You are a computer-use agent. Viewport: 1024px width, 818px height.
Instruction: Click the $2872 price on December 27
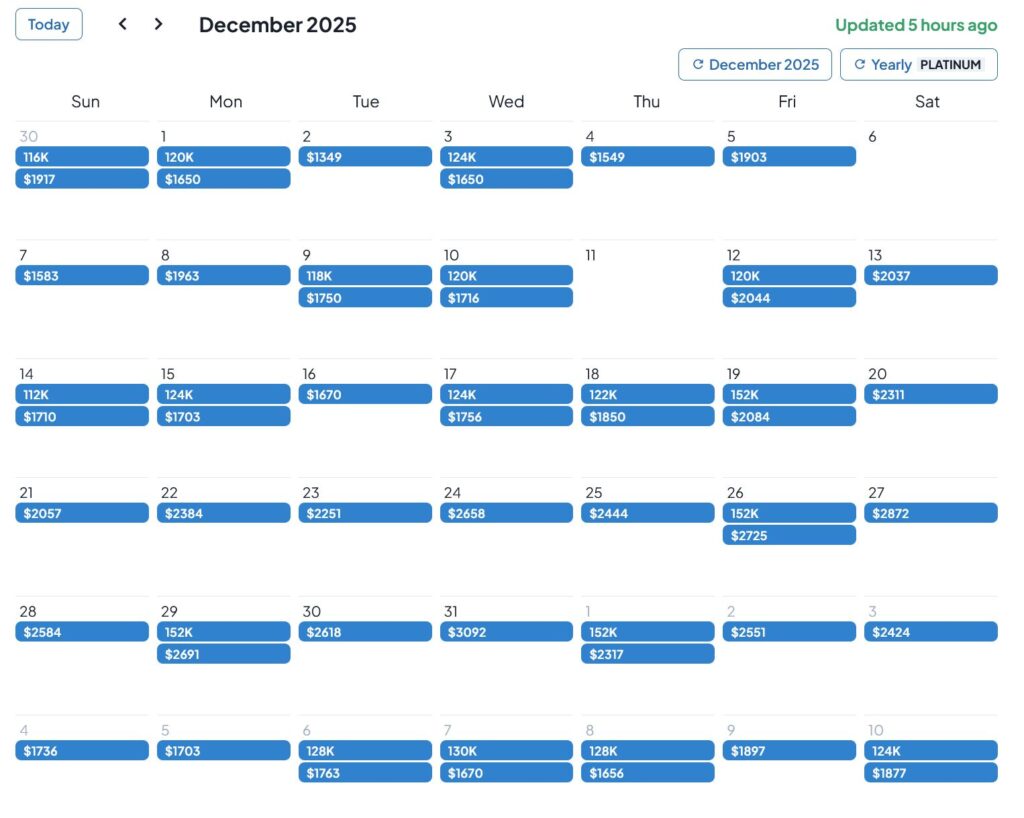930,513
